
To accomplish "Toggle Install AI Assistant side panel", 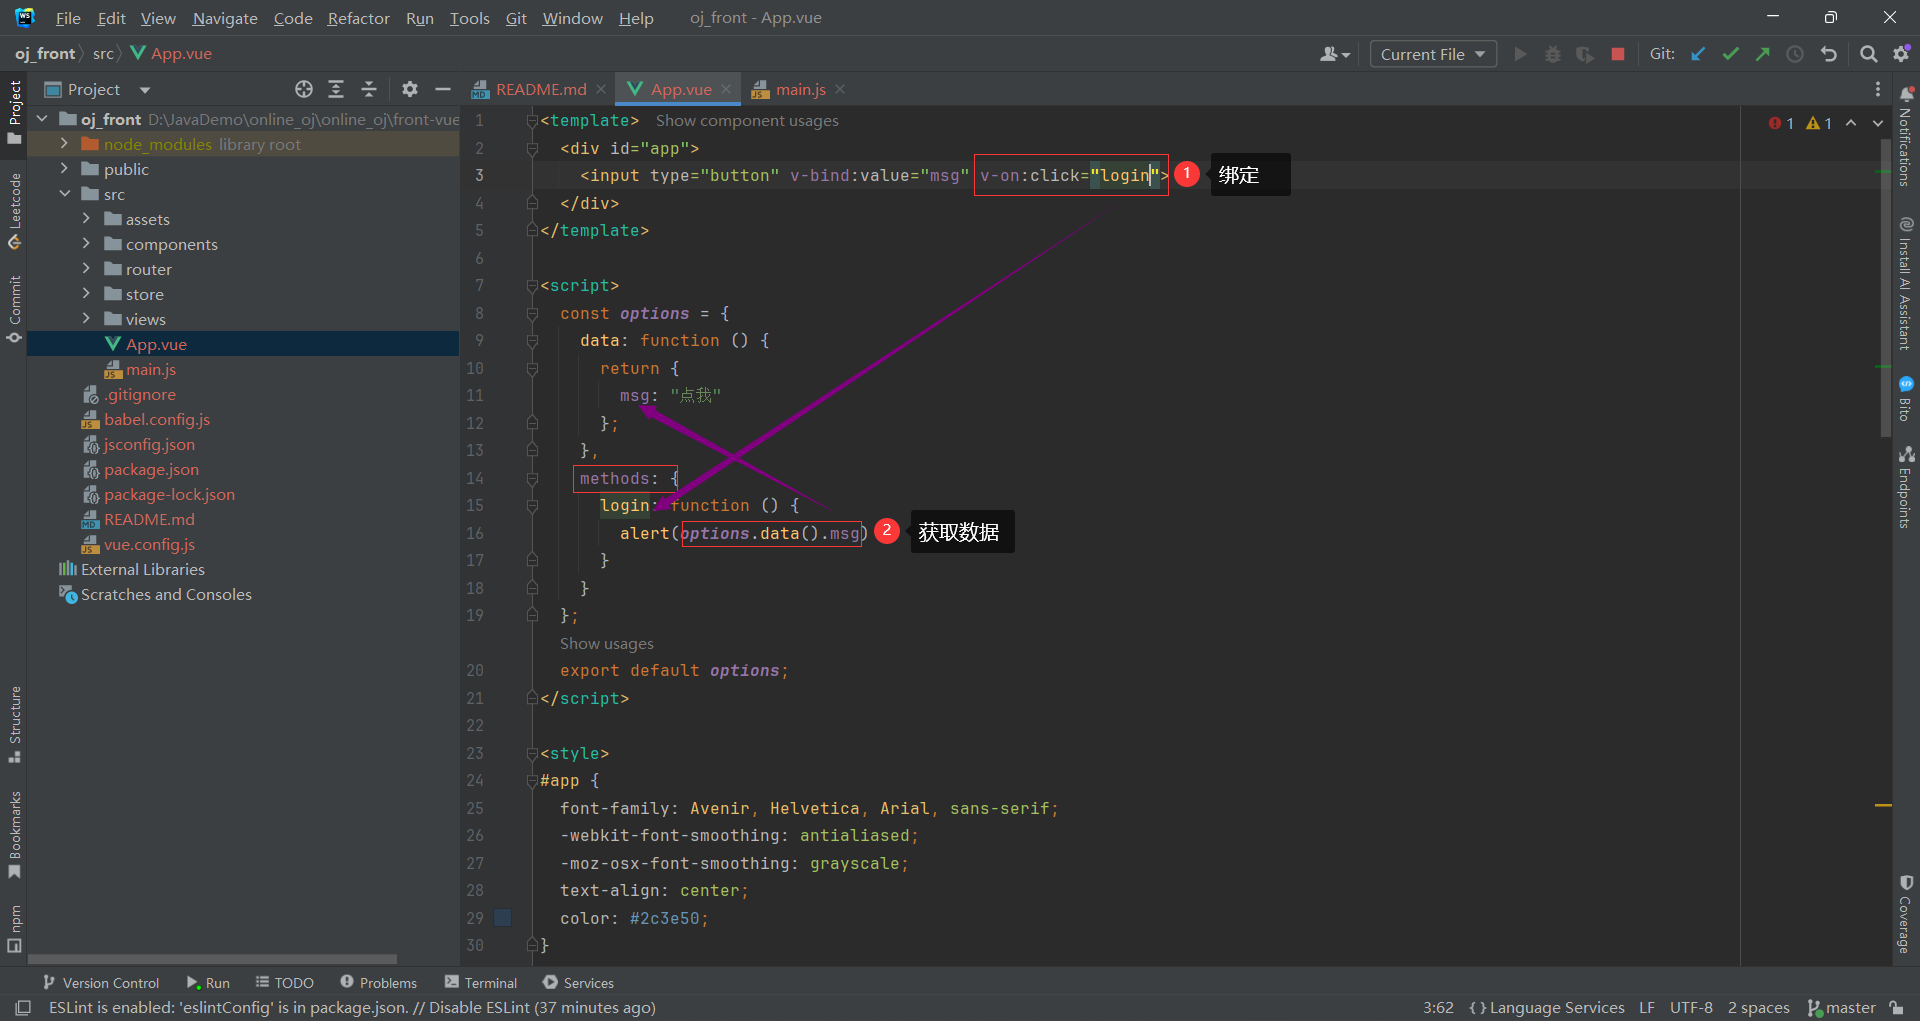I will coord(1906,283).
